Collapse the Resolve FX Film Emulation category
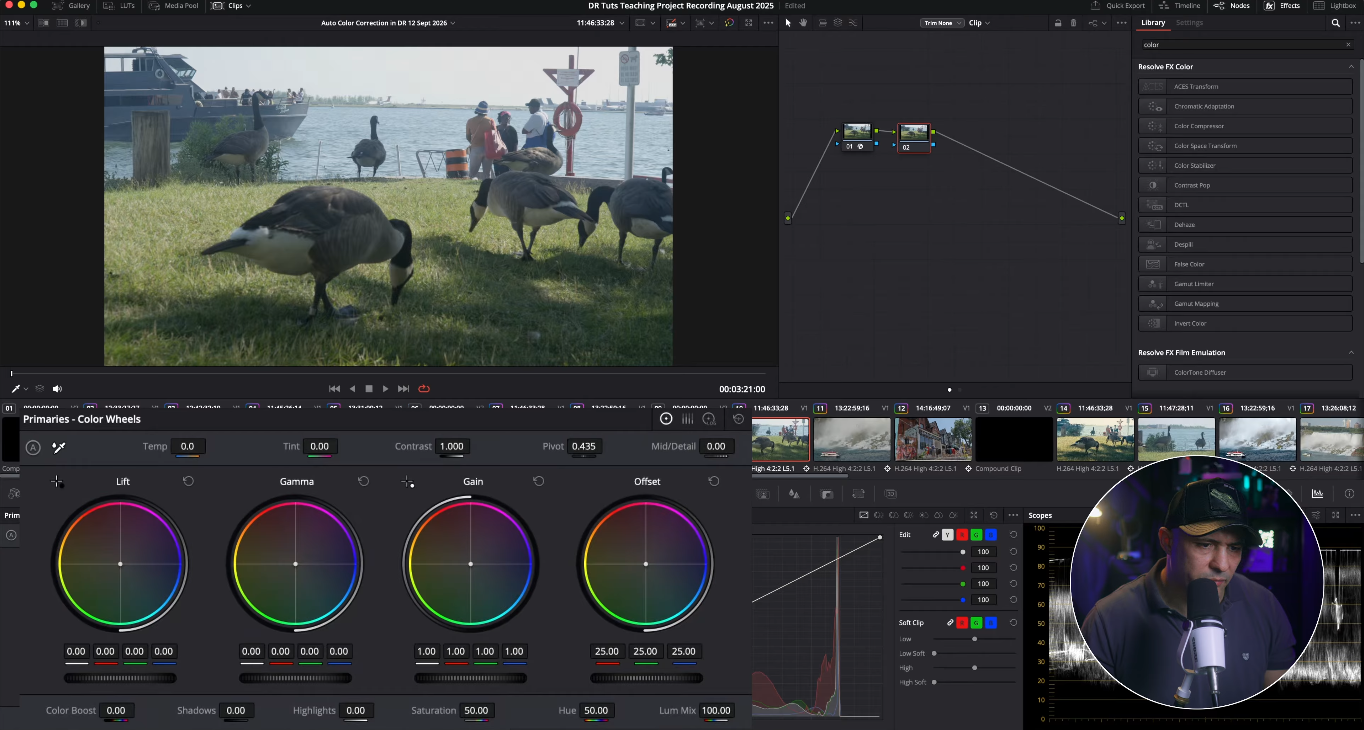1364x730 pixels. click(1351, 353)
